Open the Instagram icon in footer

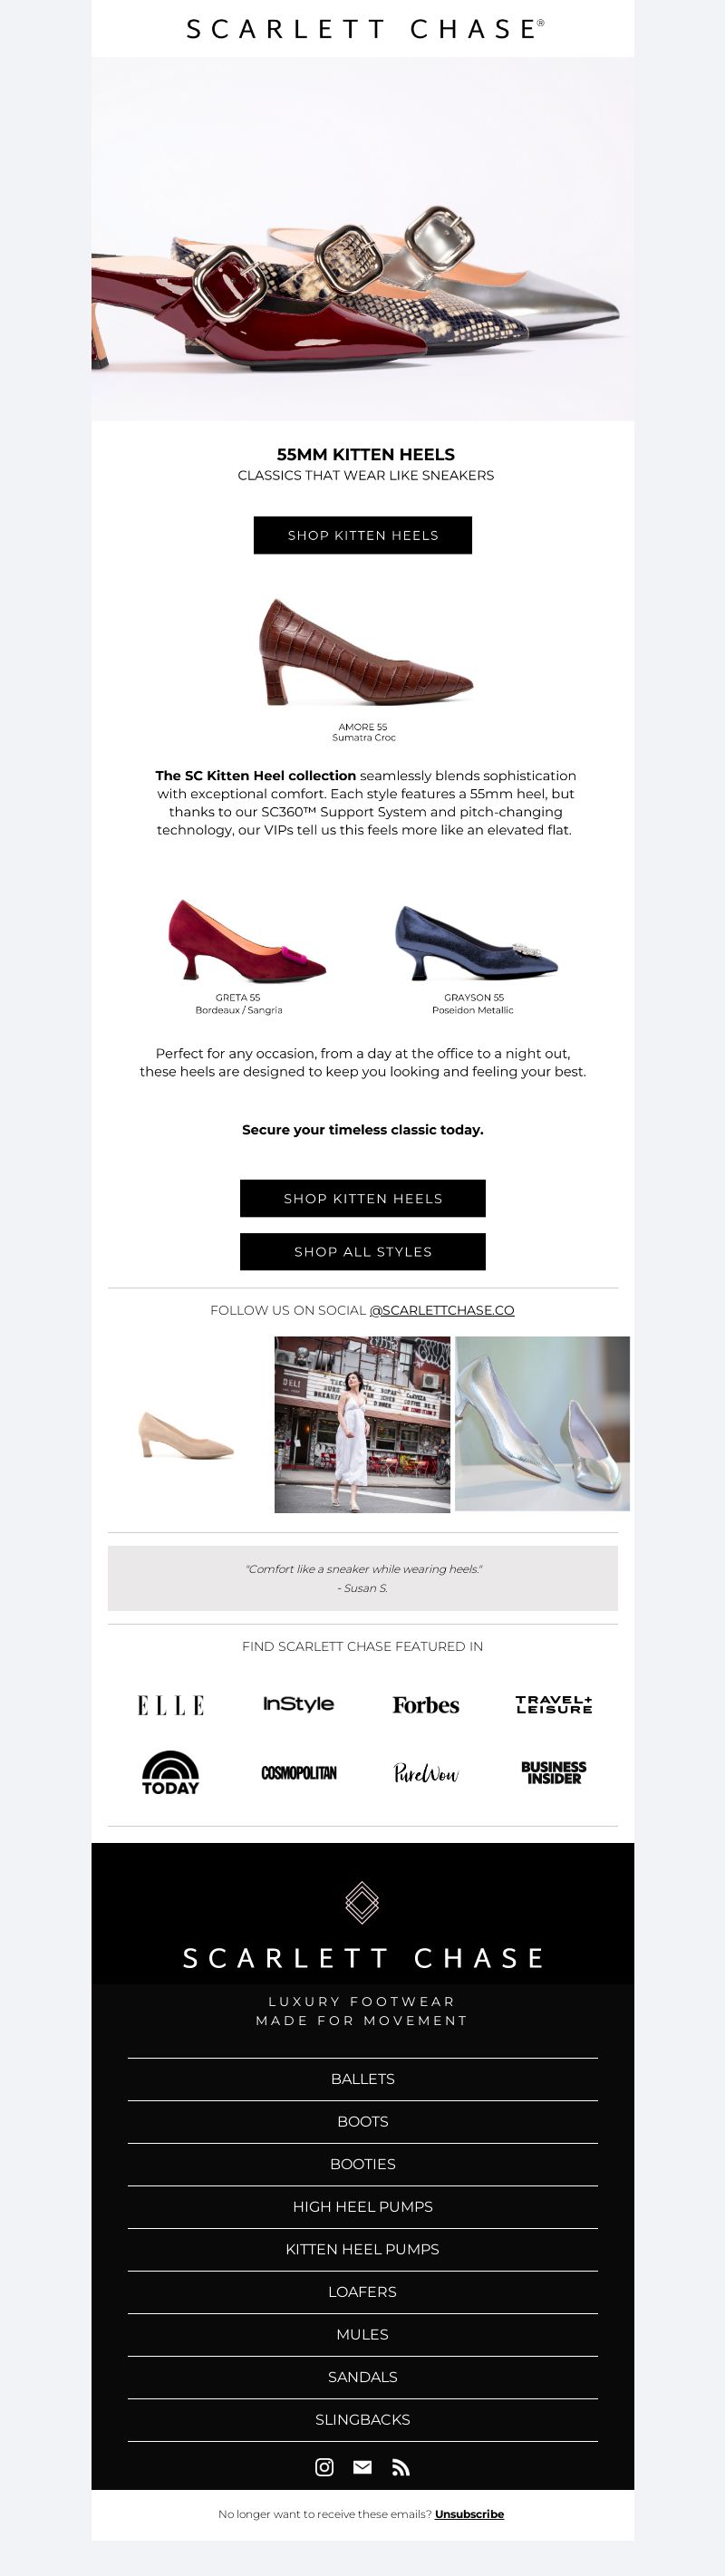(324, 2467)
